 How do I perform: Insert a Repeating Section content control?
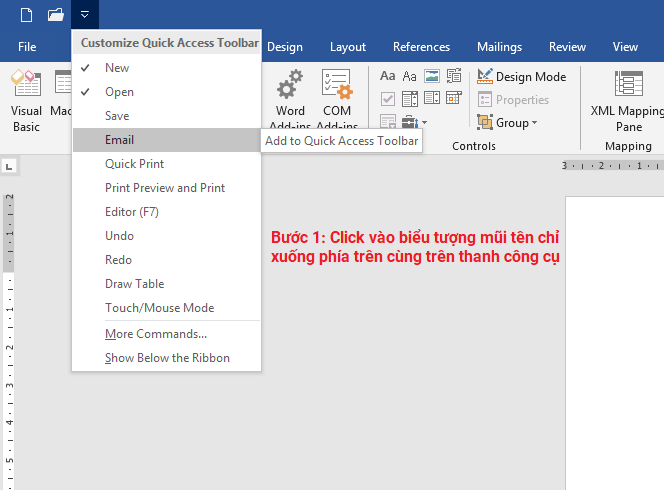tap(387, 121)
